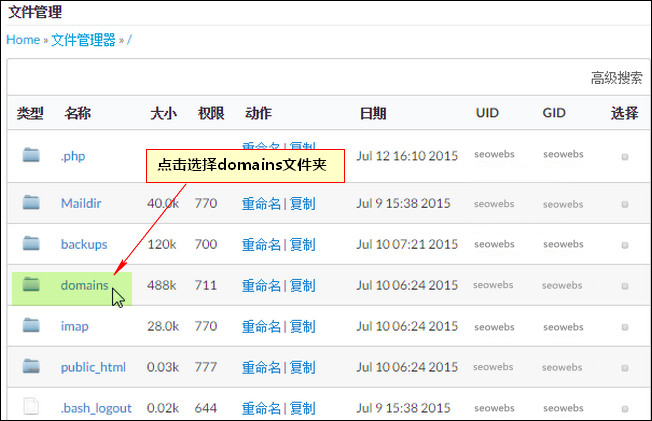
Task: Click root slash breadcrumb link
Action: [x=129, y=40]
